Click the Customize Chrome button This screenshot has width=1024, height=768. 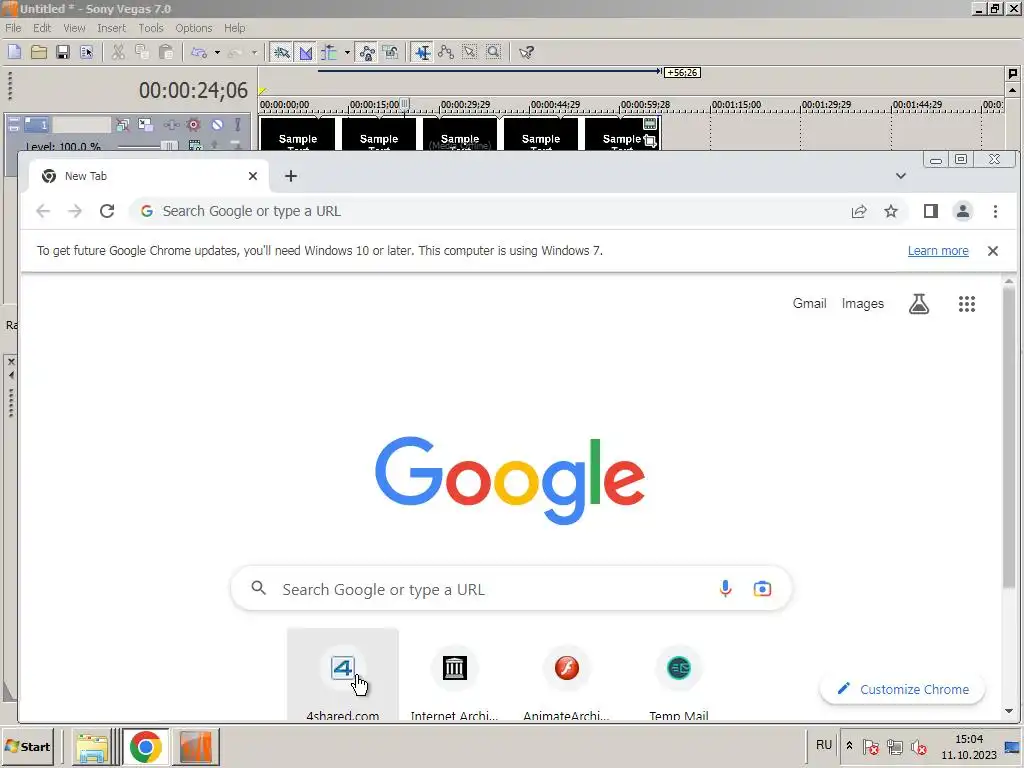pyautogui.click(x=902, y=689)
